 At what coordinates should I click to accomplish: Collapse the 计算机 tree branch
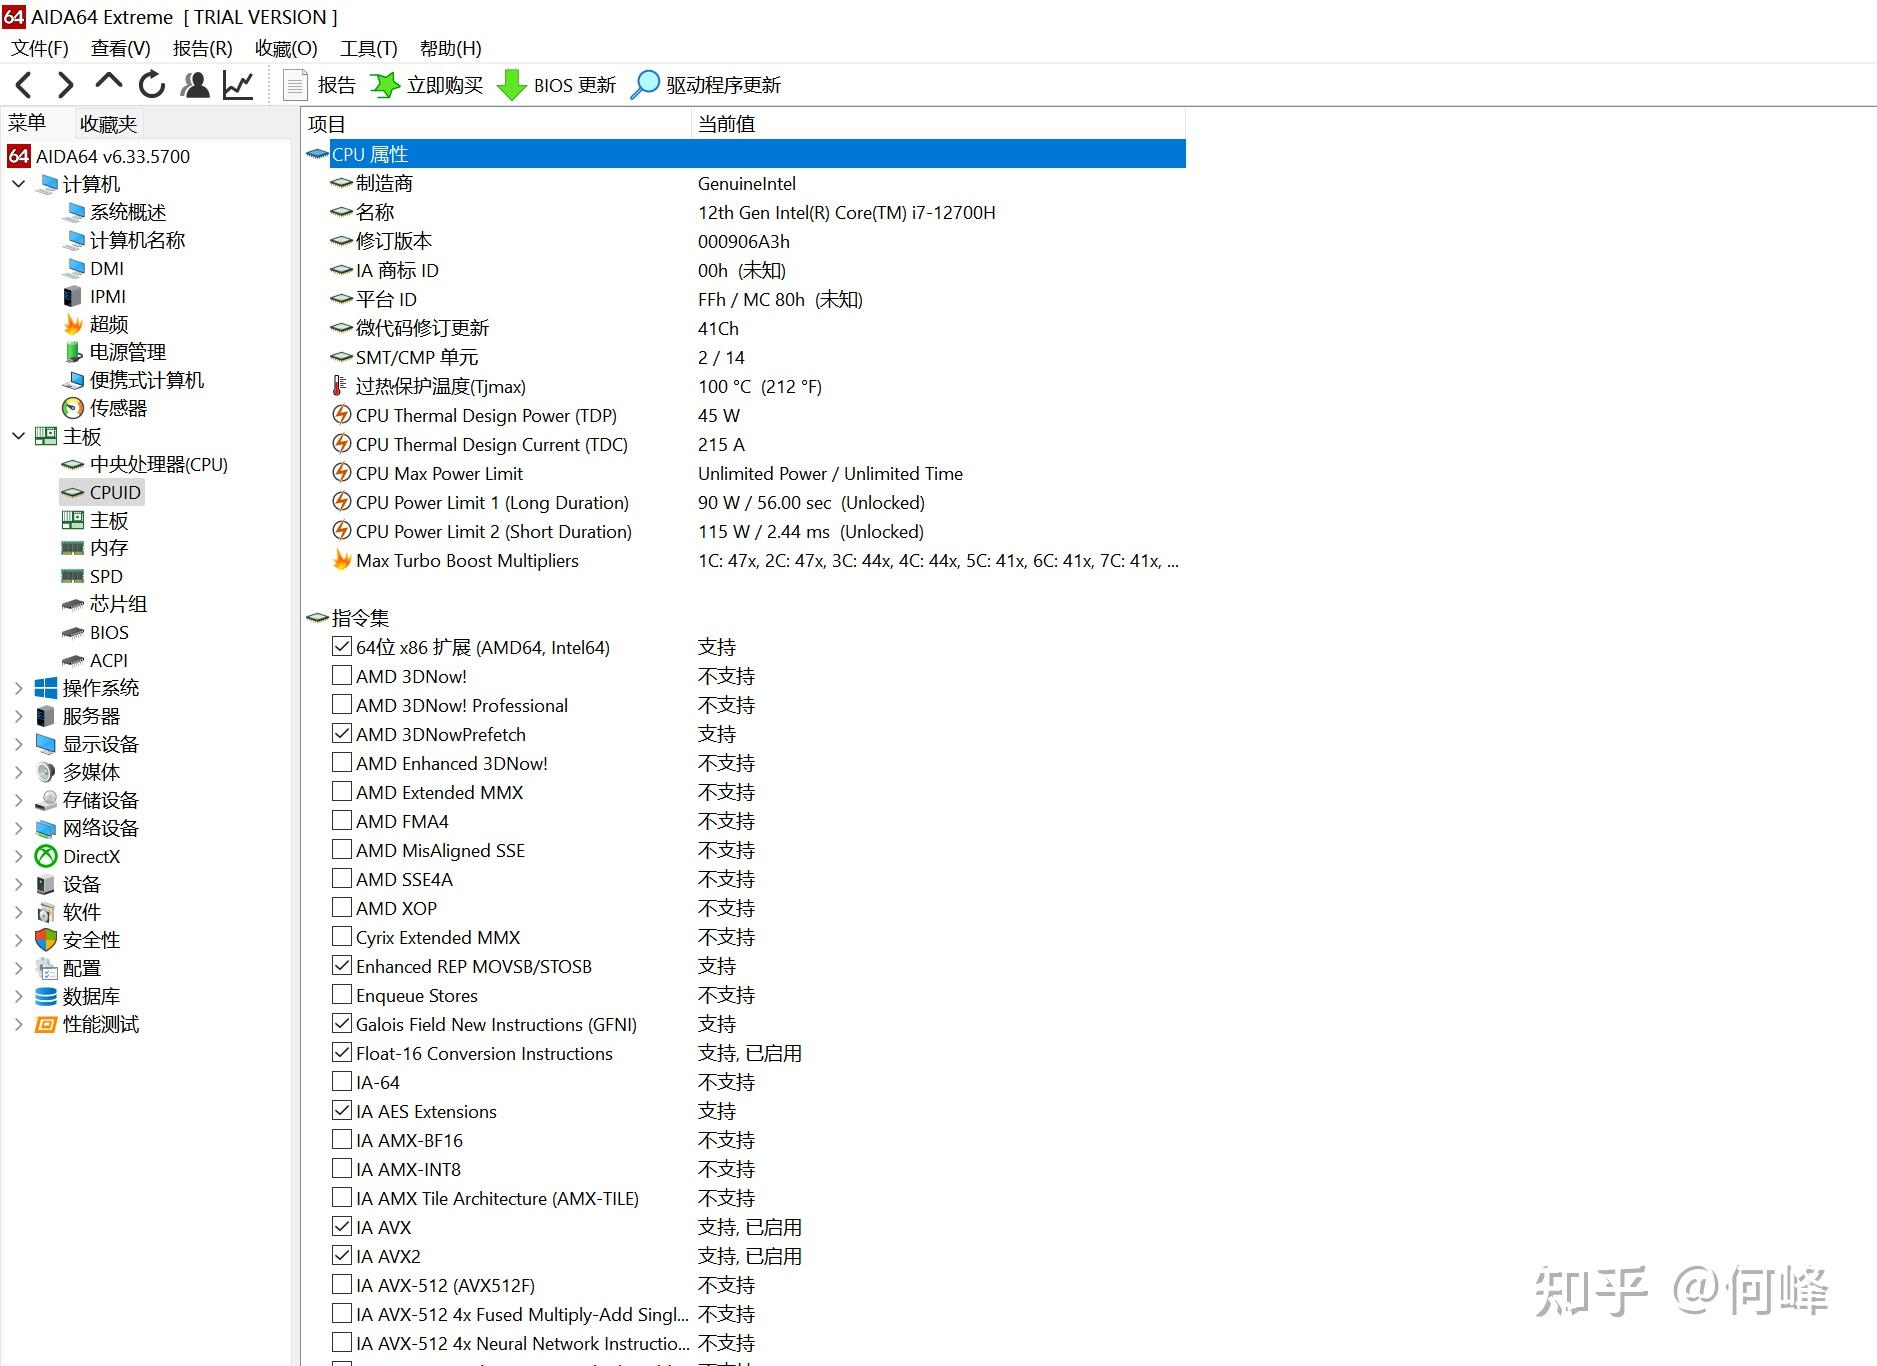(17, 184)
